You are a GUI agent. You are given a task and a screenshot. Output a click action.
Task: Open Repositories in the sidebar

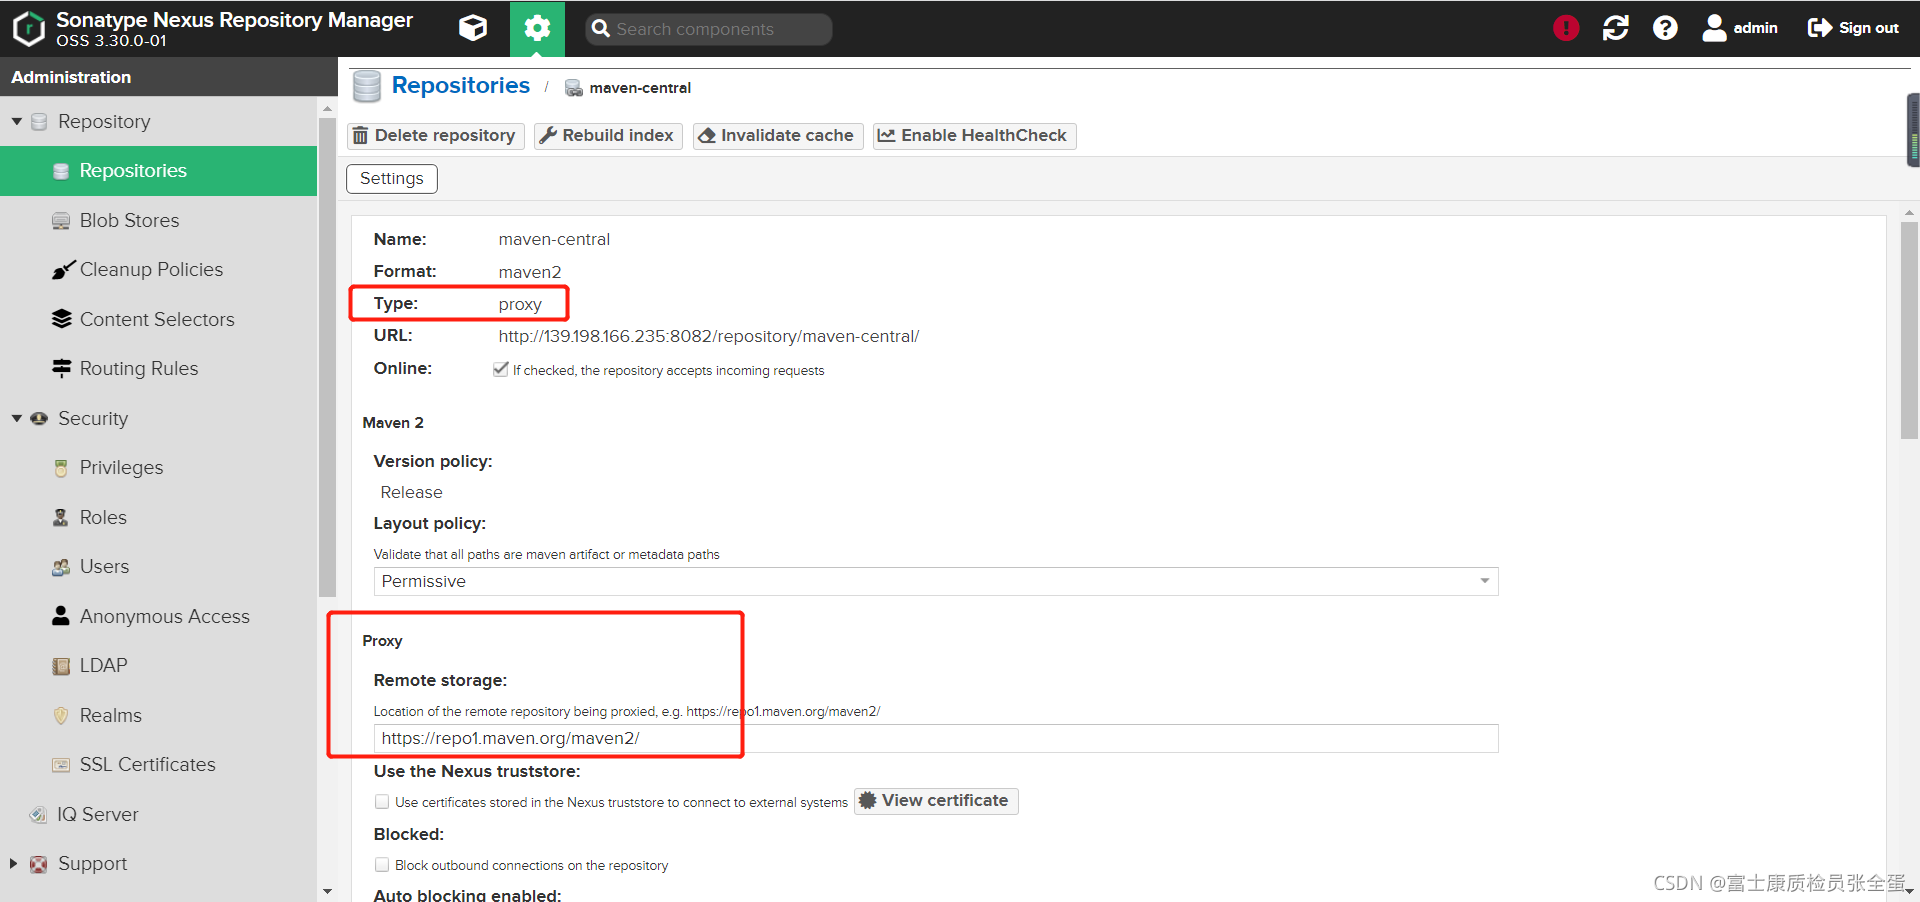158,171
